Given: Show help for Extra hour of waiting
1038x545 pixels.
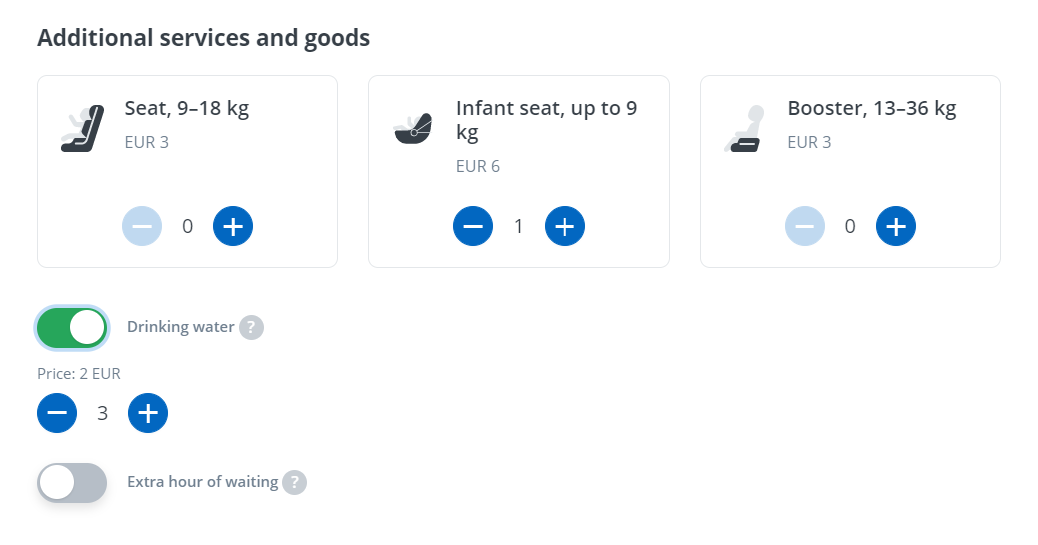Looking at the screenshot, I should pyautogui.click(x=294, y=483).
